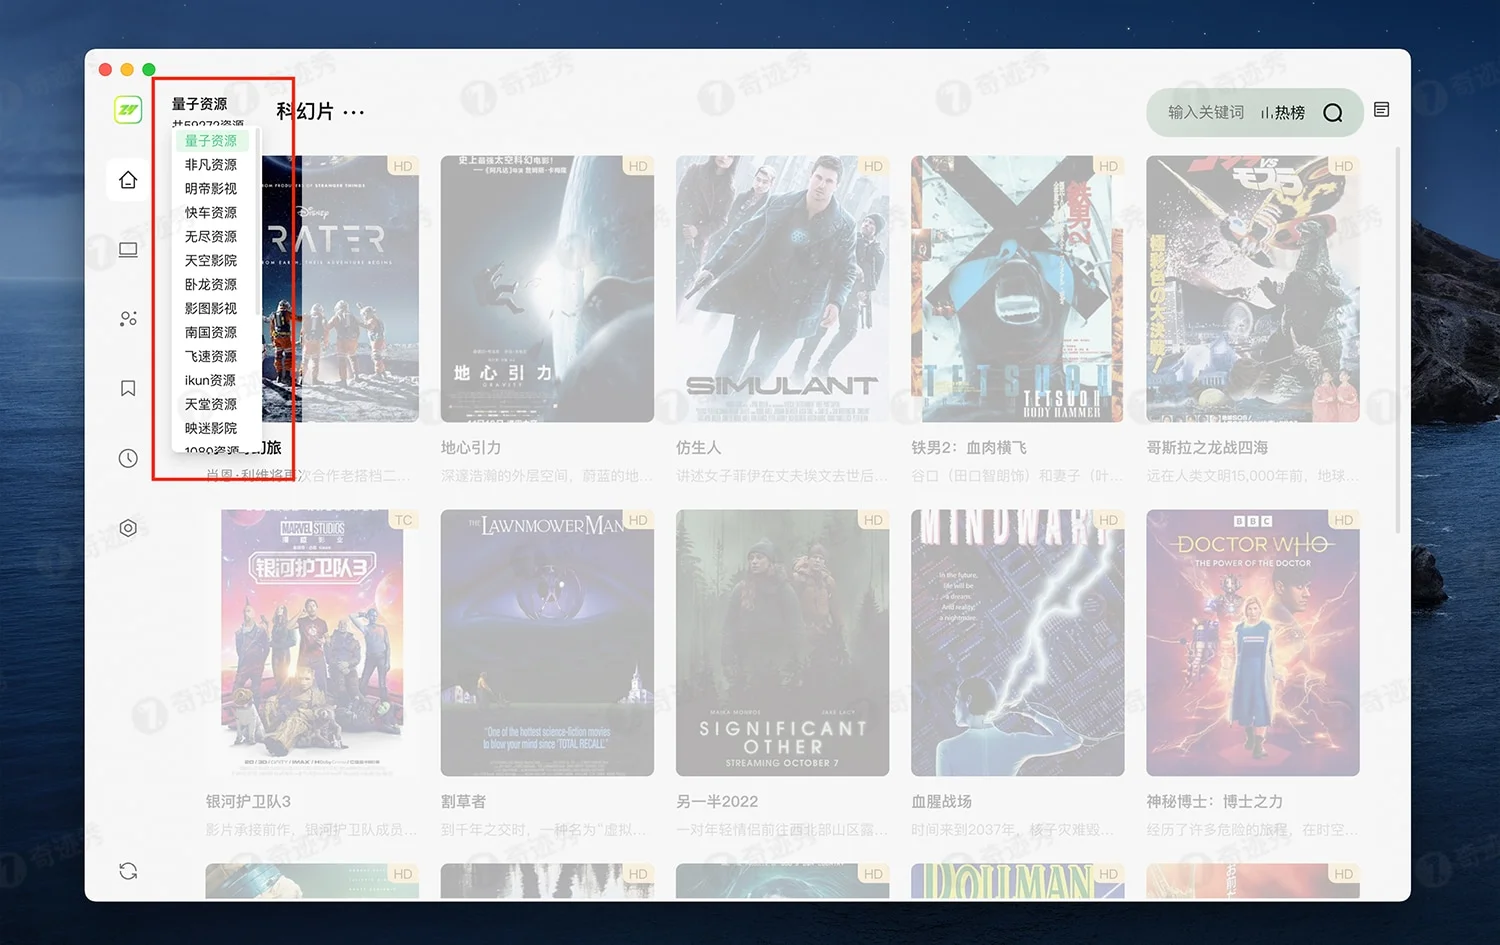The height and width of the screenshot is (945, 1500).
Task: Expand the 量子资源 source dropdown
Action: (200, 104)
